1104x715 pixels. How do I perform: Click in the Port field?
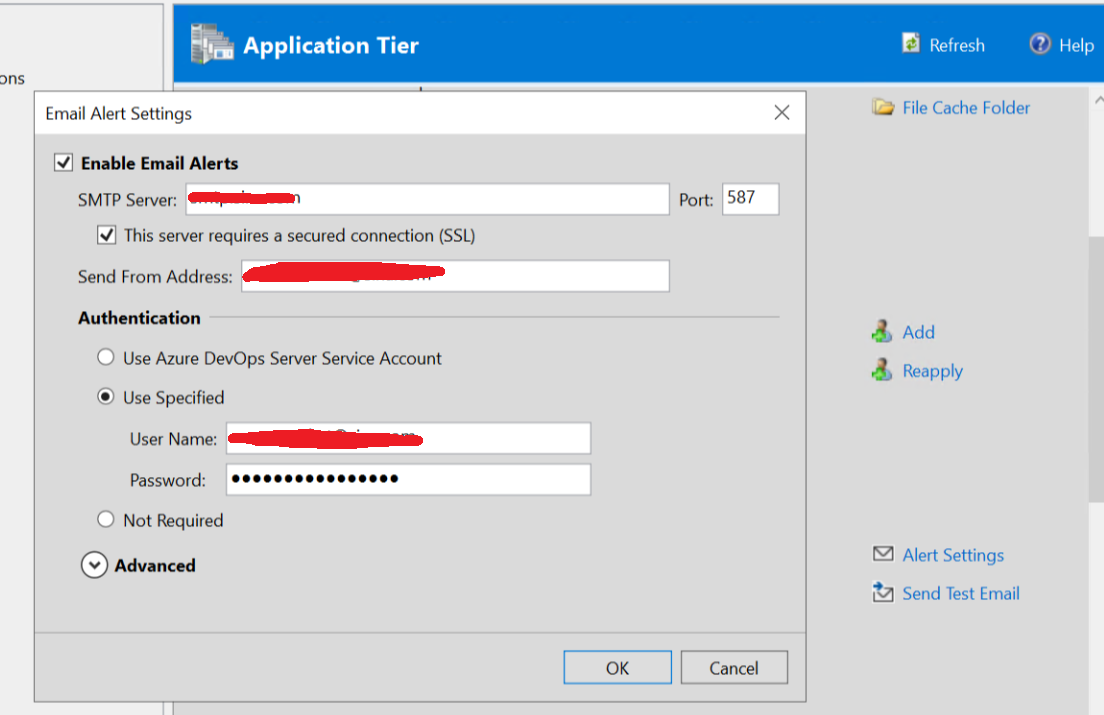[750, 199]
